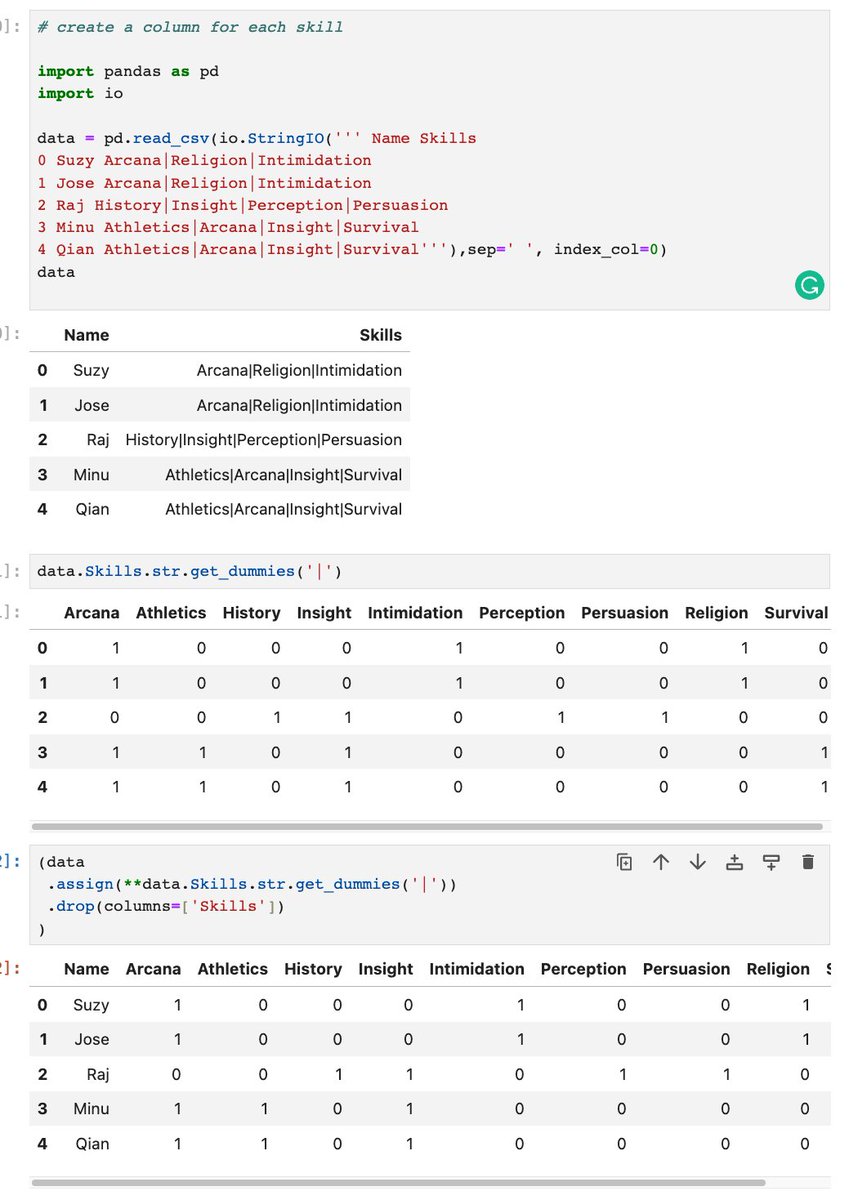Click into the data.Skills.str.get_dummies('|') code cell

(x=430, y=572)
